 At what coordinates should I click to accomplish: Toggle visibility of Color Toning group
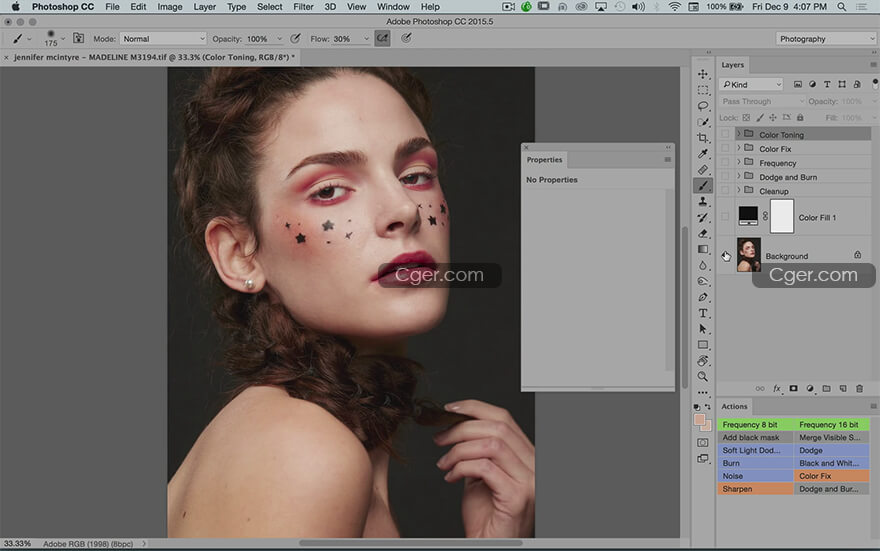pyautogui.click(x=725, y=134)
